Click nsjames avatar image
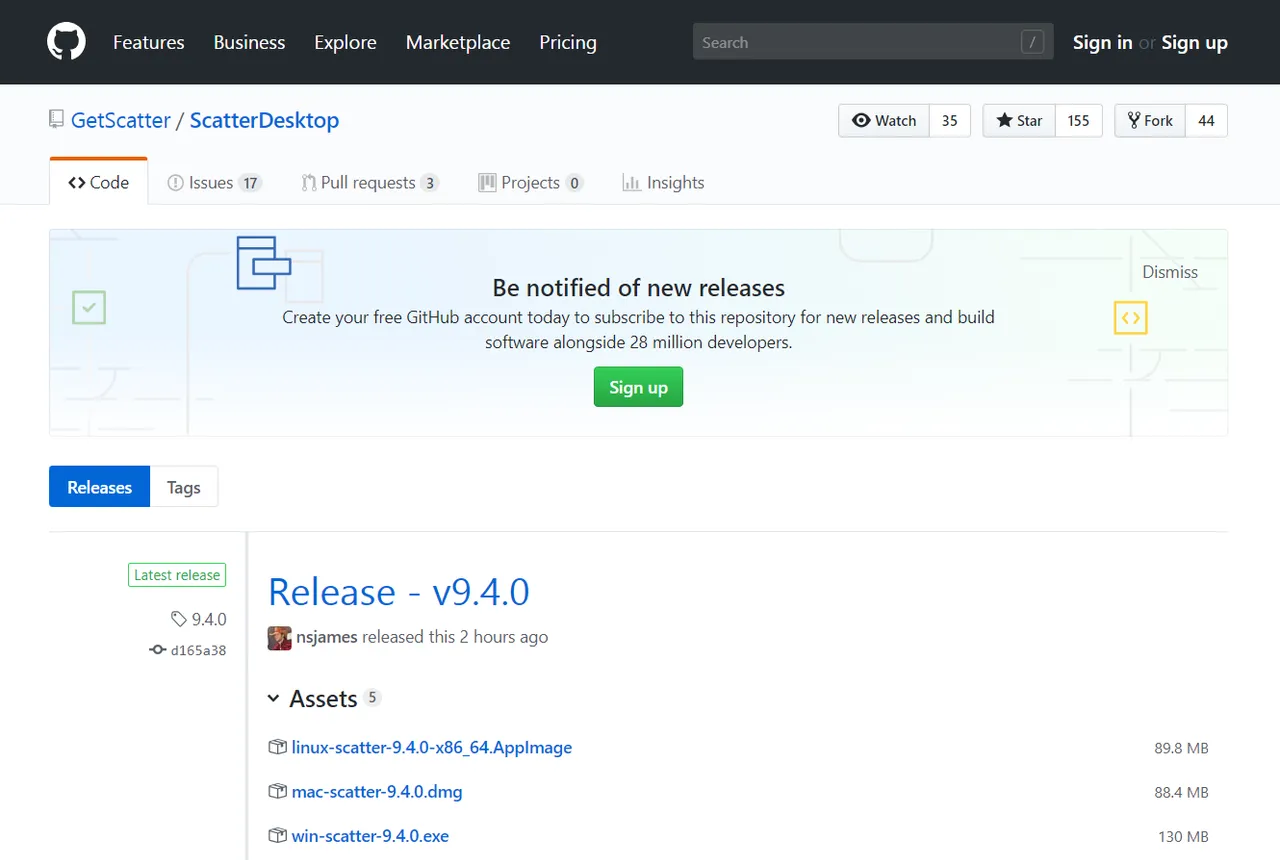The height and width of the screenshot is (860, 1280). pos(279,637)
